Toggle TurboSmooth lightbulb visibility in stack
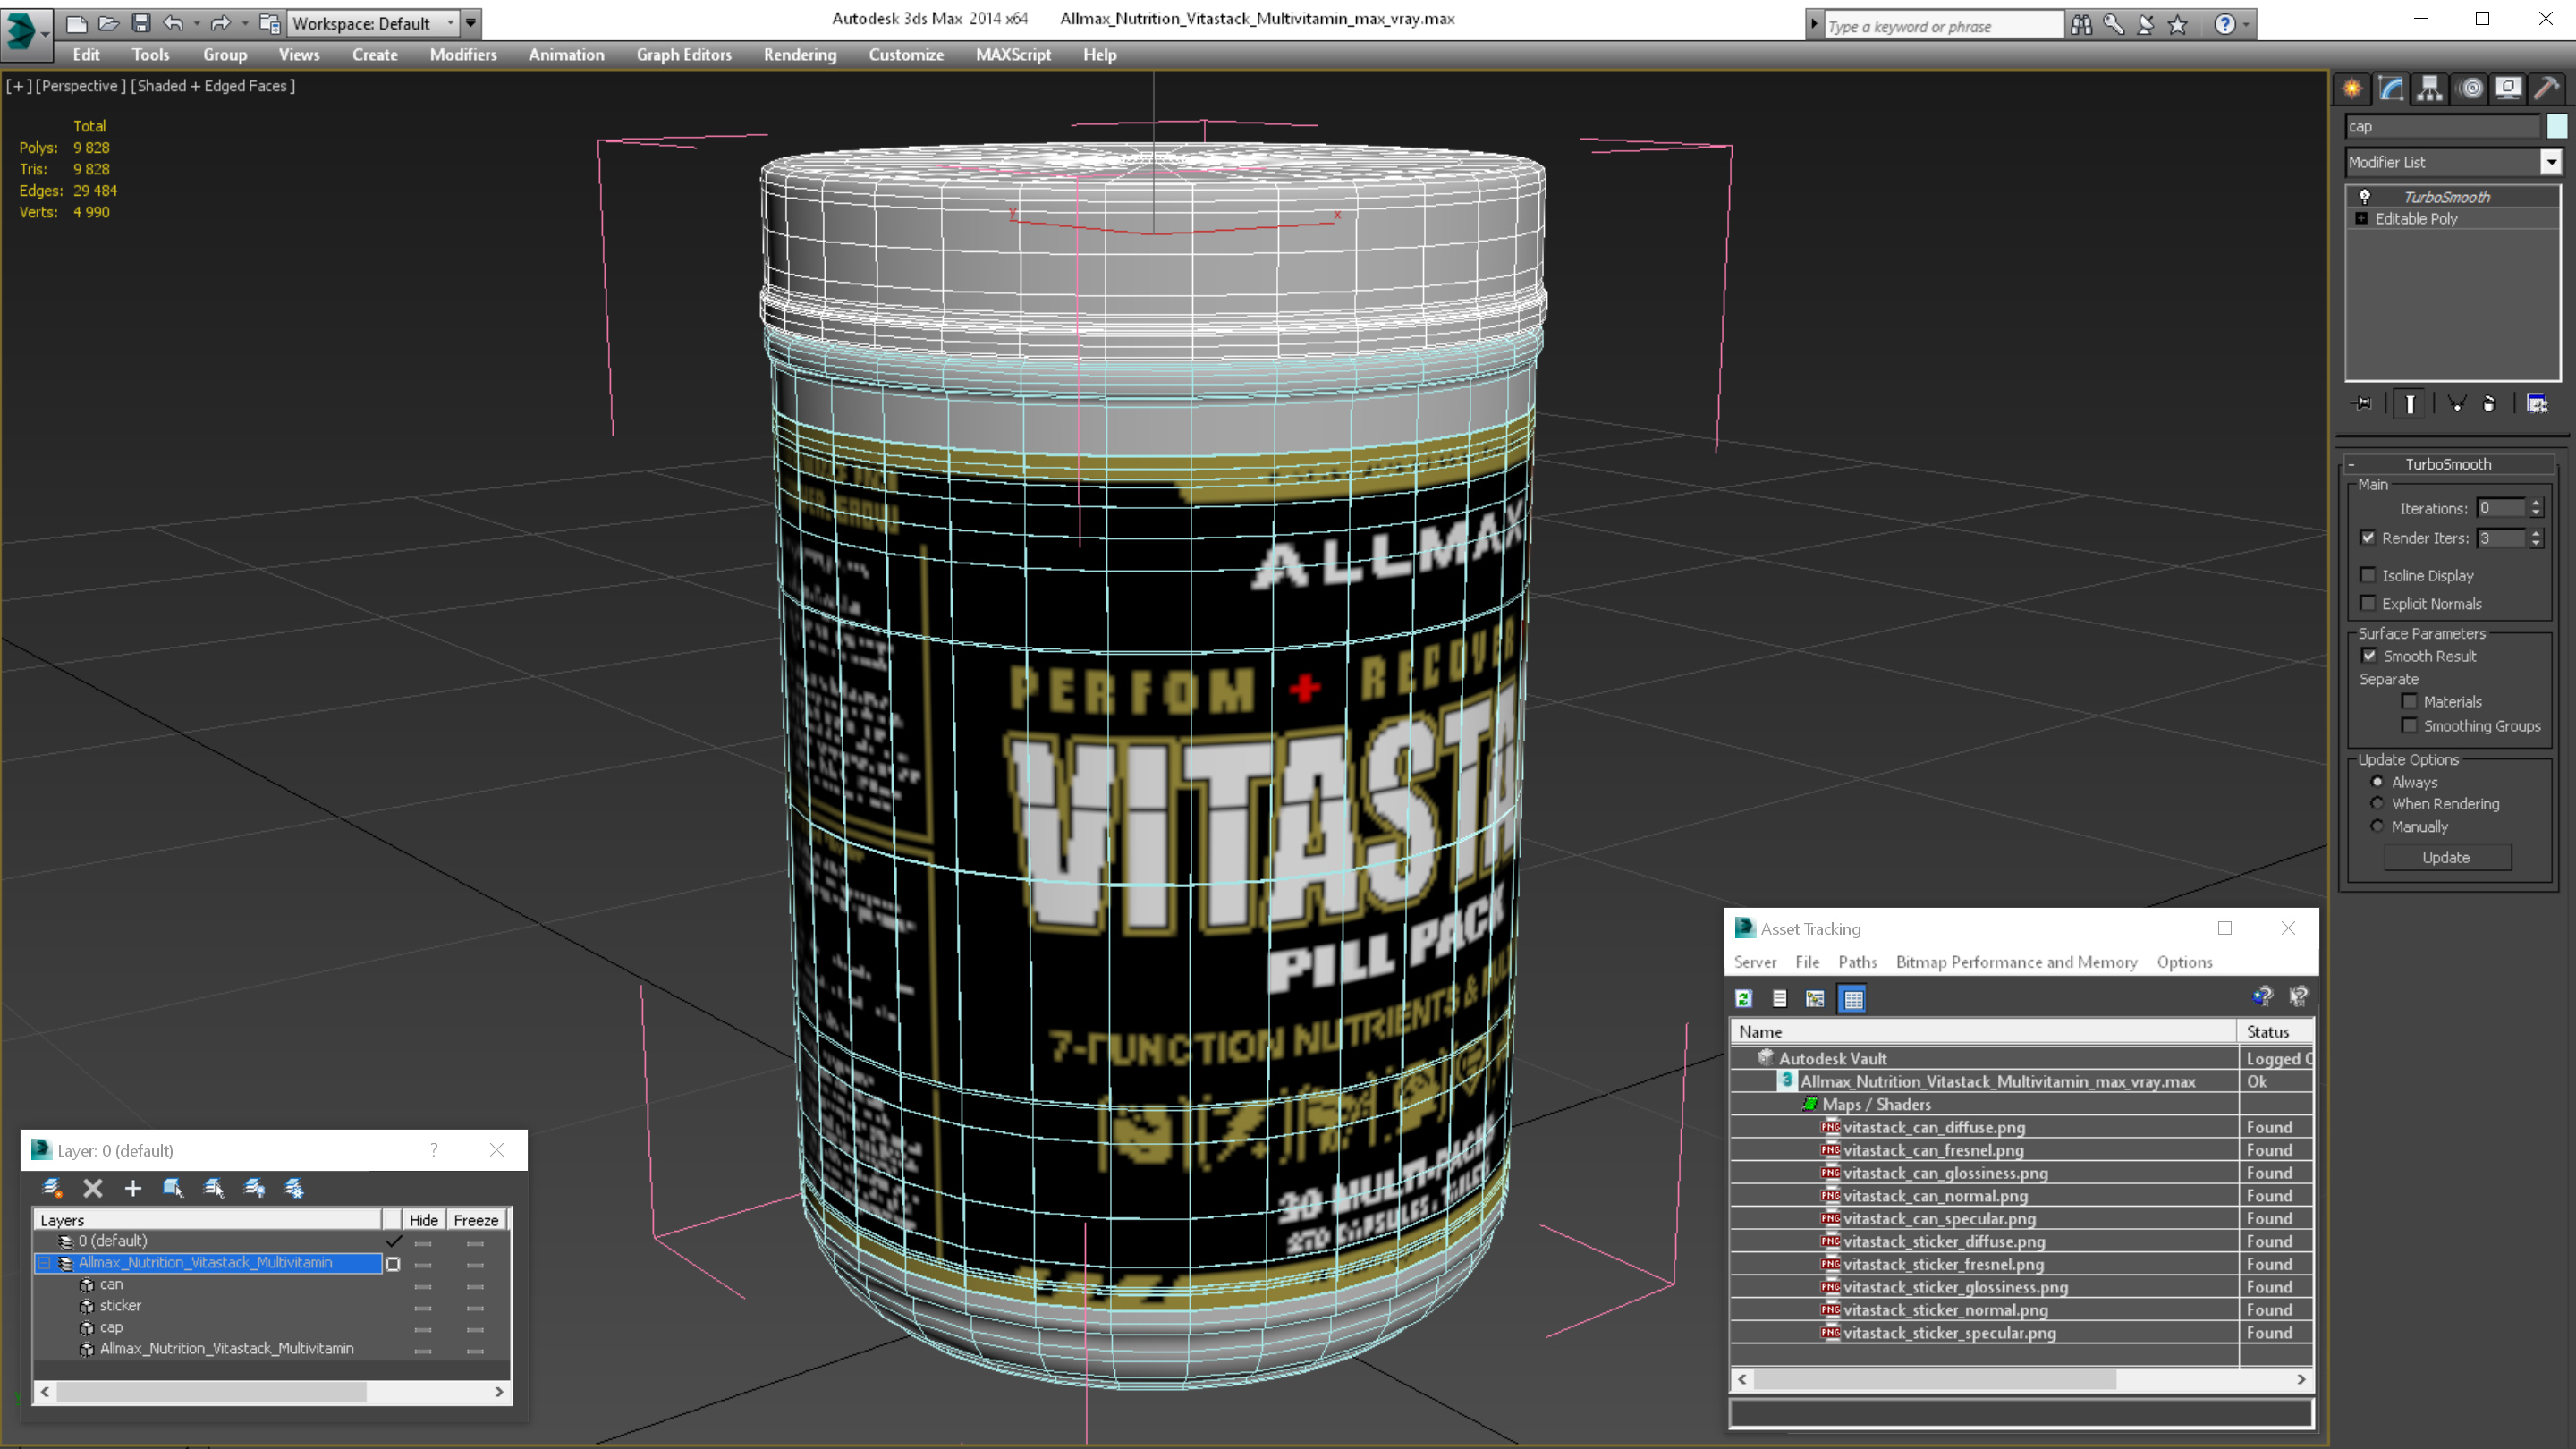Screen dimensions: 2576x1449 pyautogui.click(x=2365, y=197)
